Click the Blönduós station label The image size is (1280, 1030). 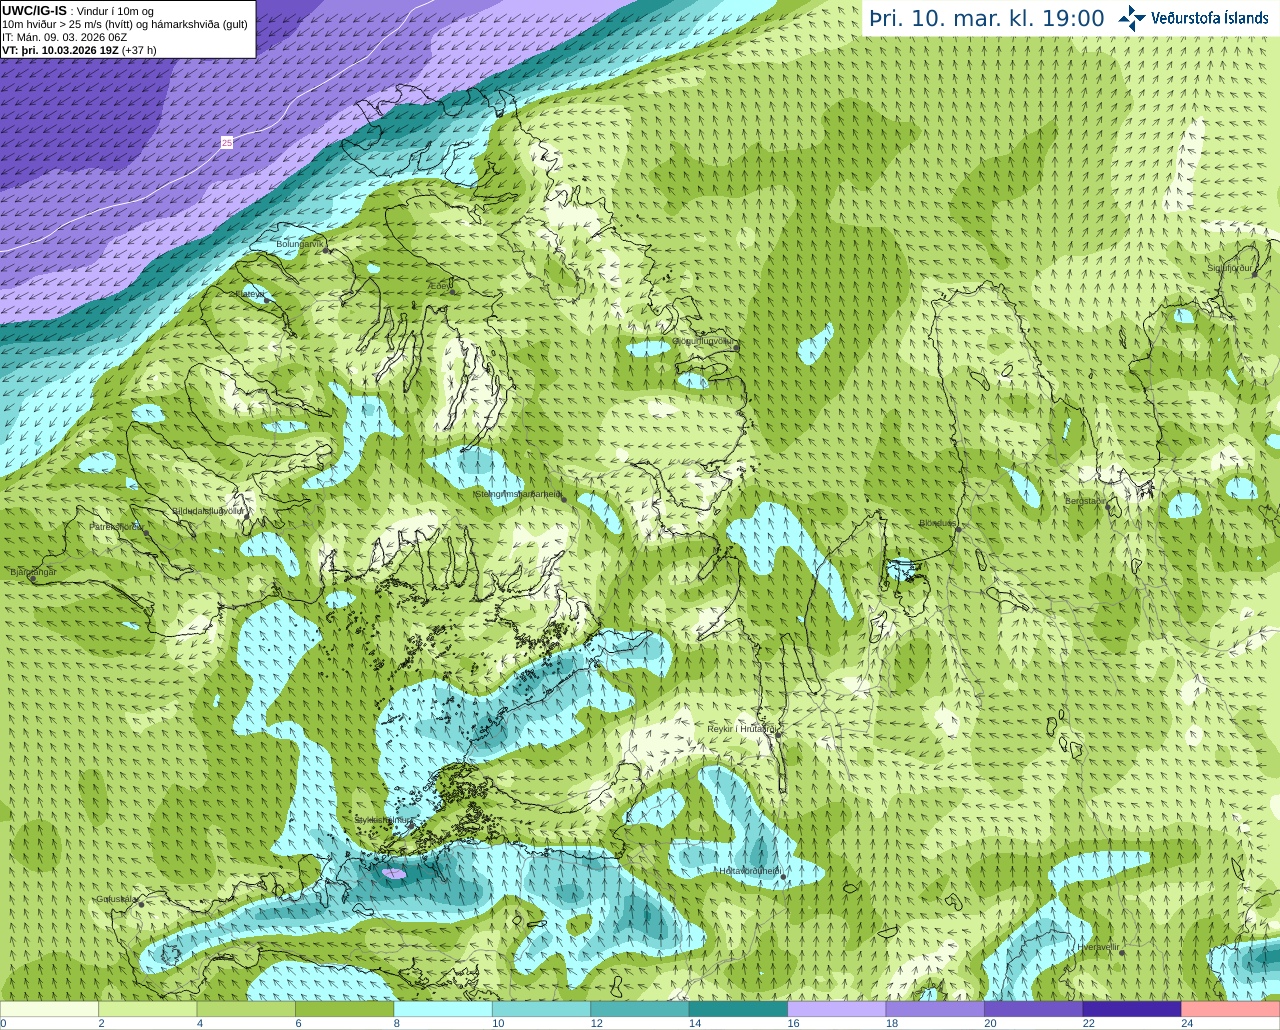[938, 523]
